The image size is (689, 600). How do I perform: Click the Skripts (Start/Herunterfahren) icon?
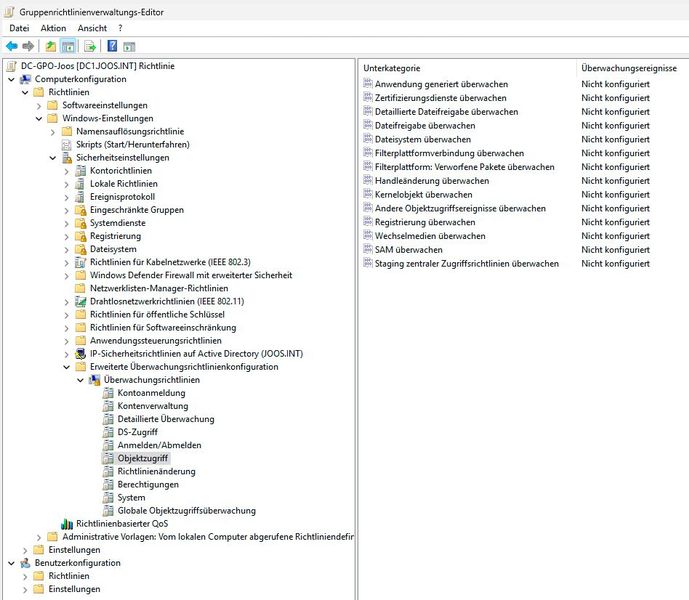[66, 144]
